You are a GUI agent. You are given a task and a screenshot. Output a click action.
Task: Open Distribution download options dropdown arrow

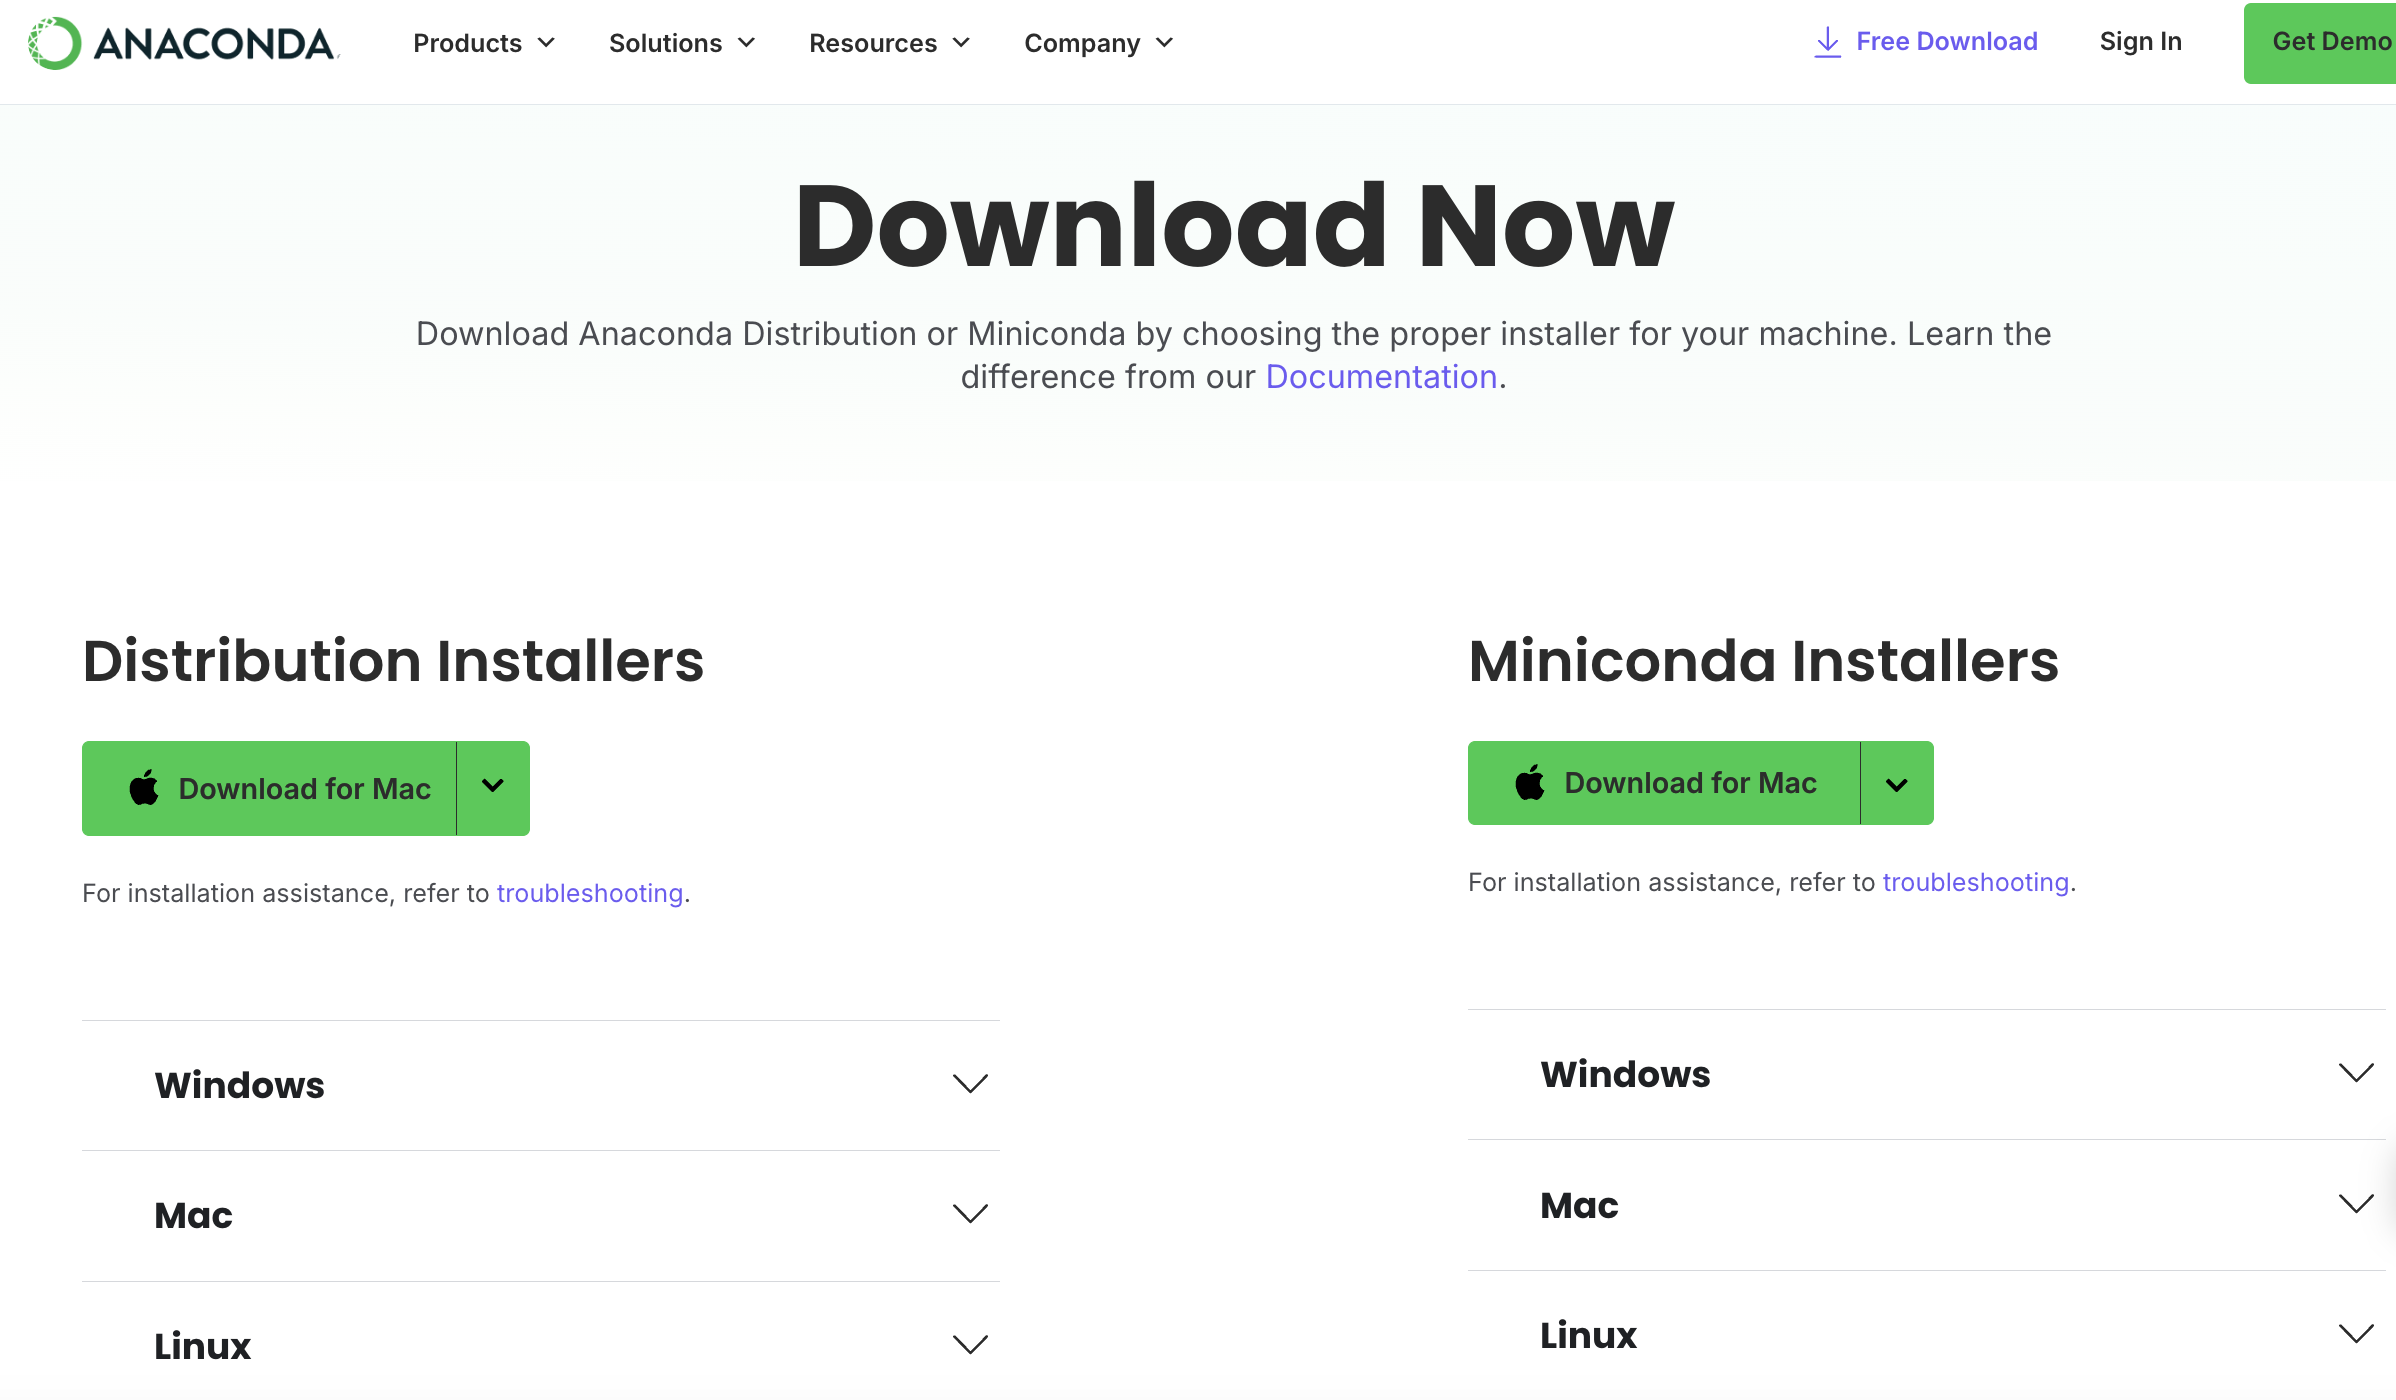coord(493,788)
